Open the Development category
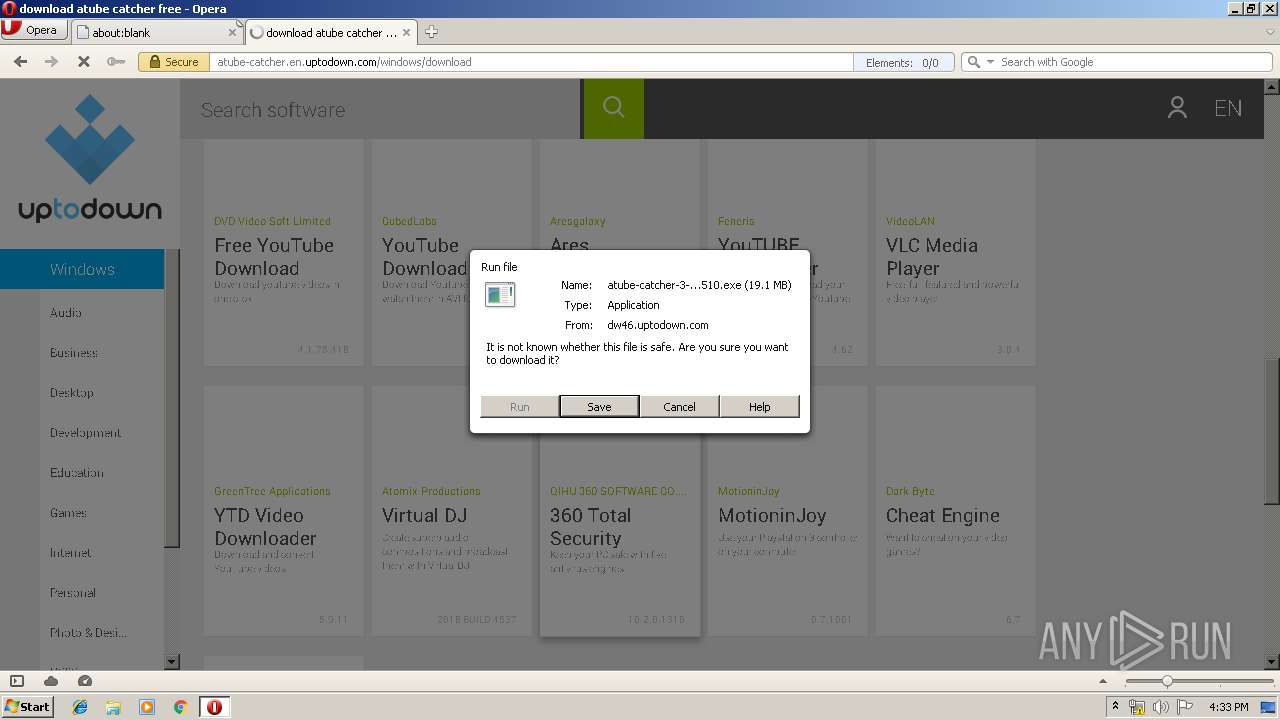 [86, 433]
